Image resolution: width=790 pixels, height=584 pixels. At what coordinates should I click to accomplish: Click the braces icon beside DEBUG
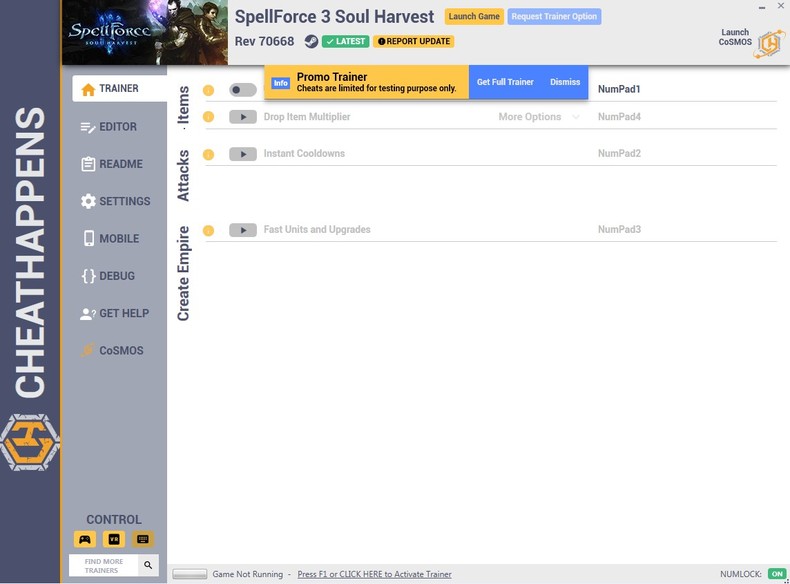coord(88,276)
